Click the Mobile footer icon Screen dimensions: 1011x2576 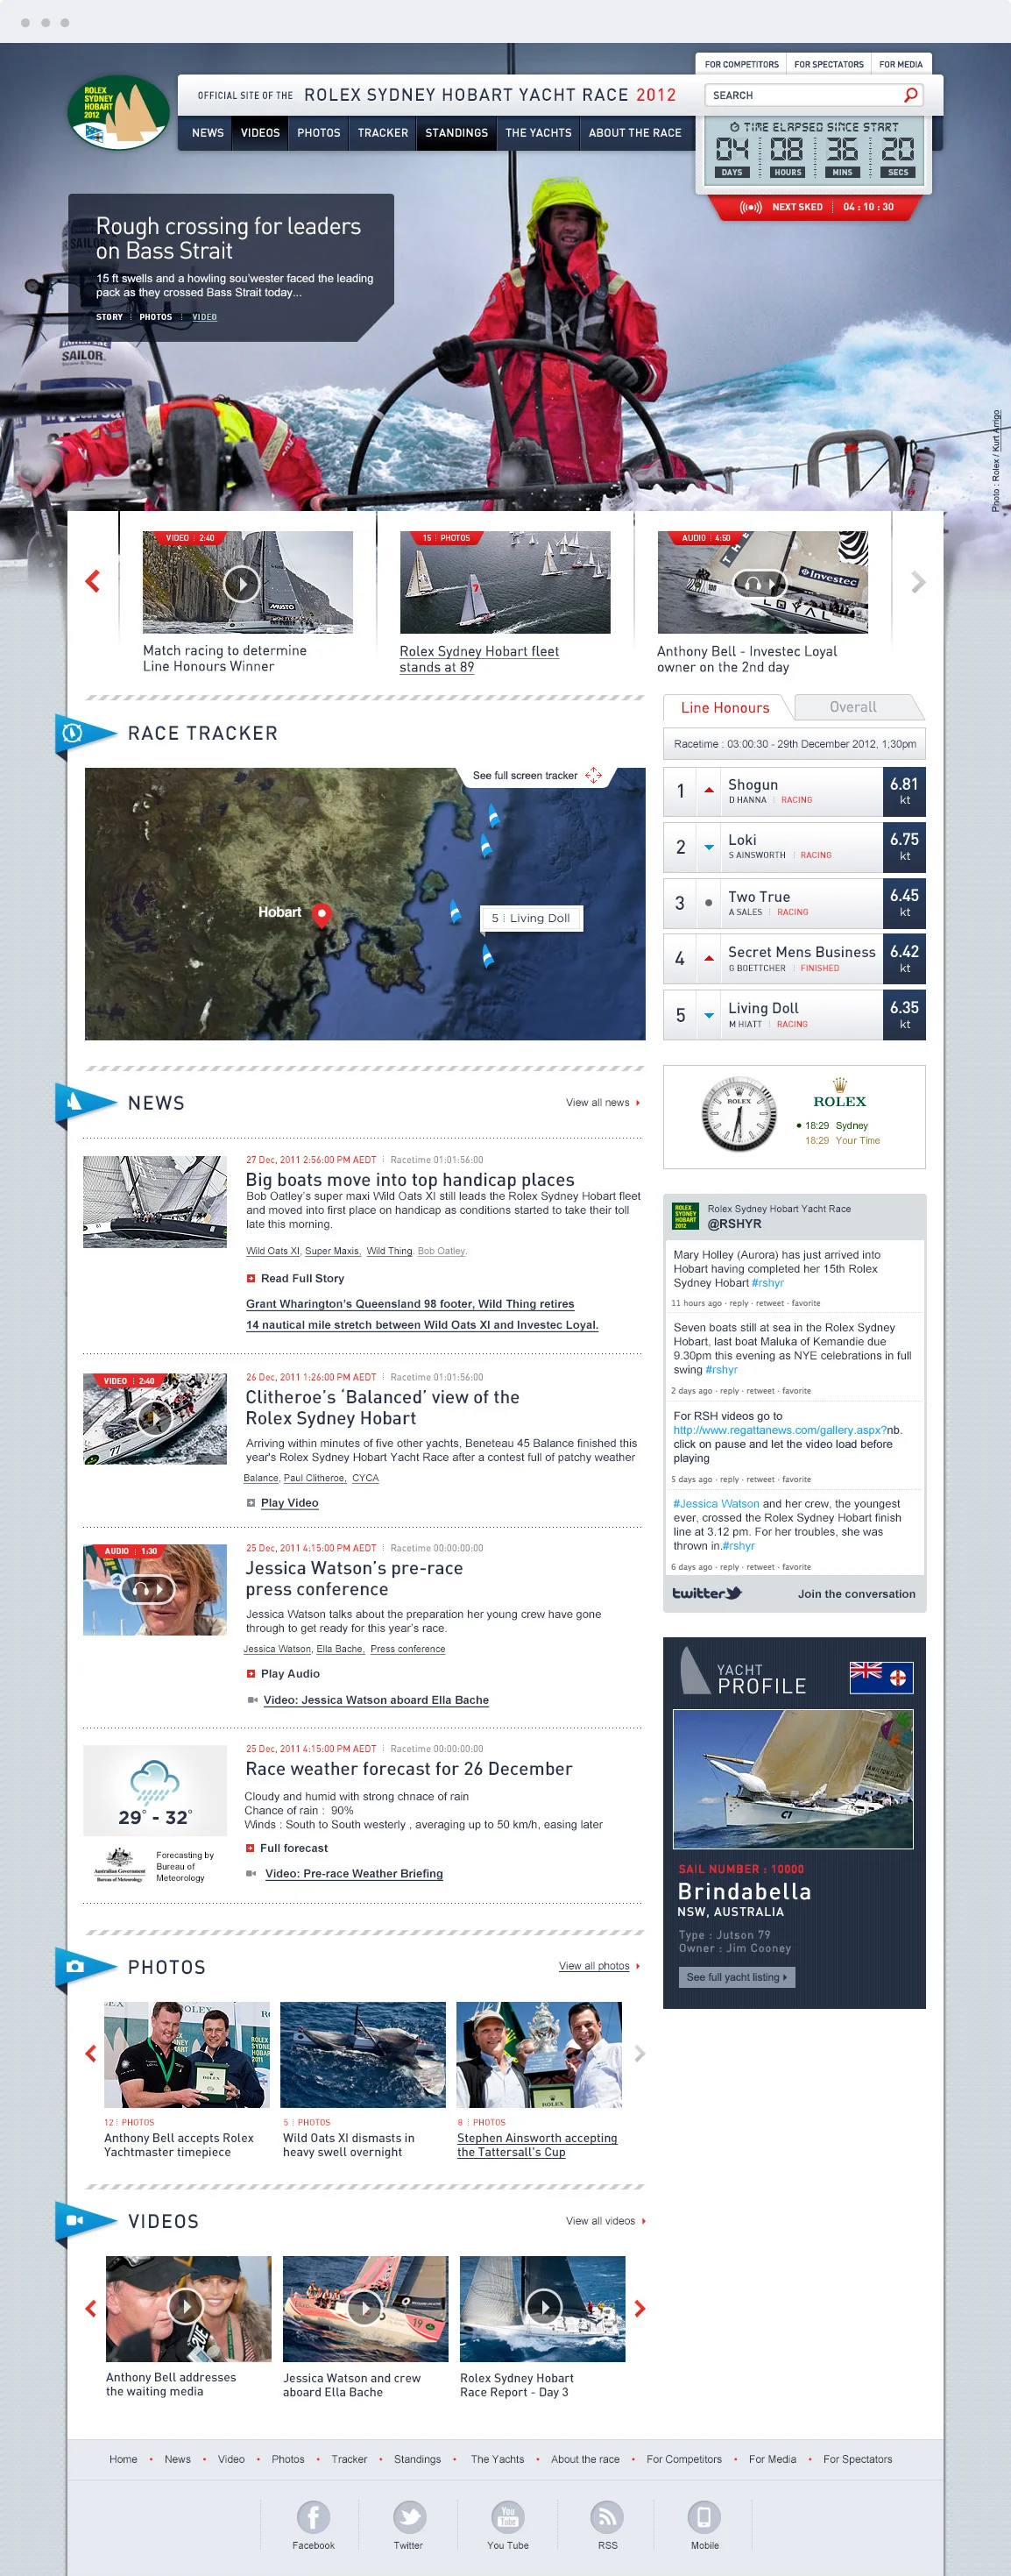coord(704,2516)
